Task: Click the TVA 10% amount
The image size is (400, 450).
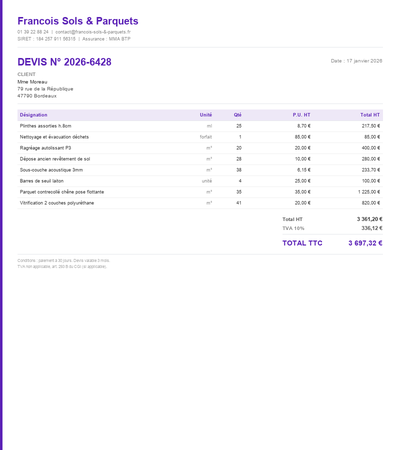Action: (372, 228)
